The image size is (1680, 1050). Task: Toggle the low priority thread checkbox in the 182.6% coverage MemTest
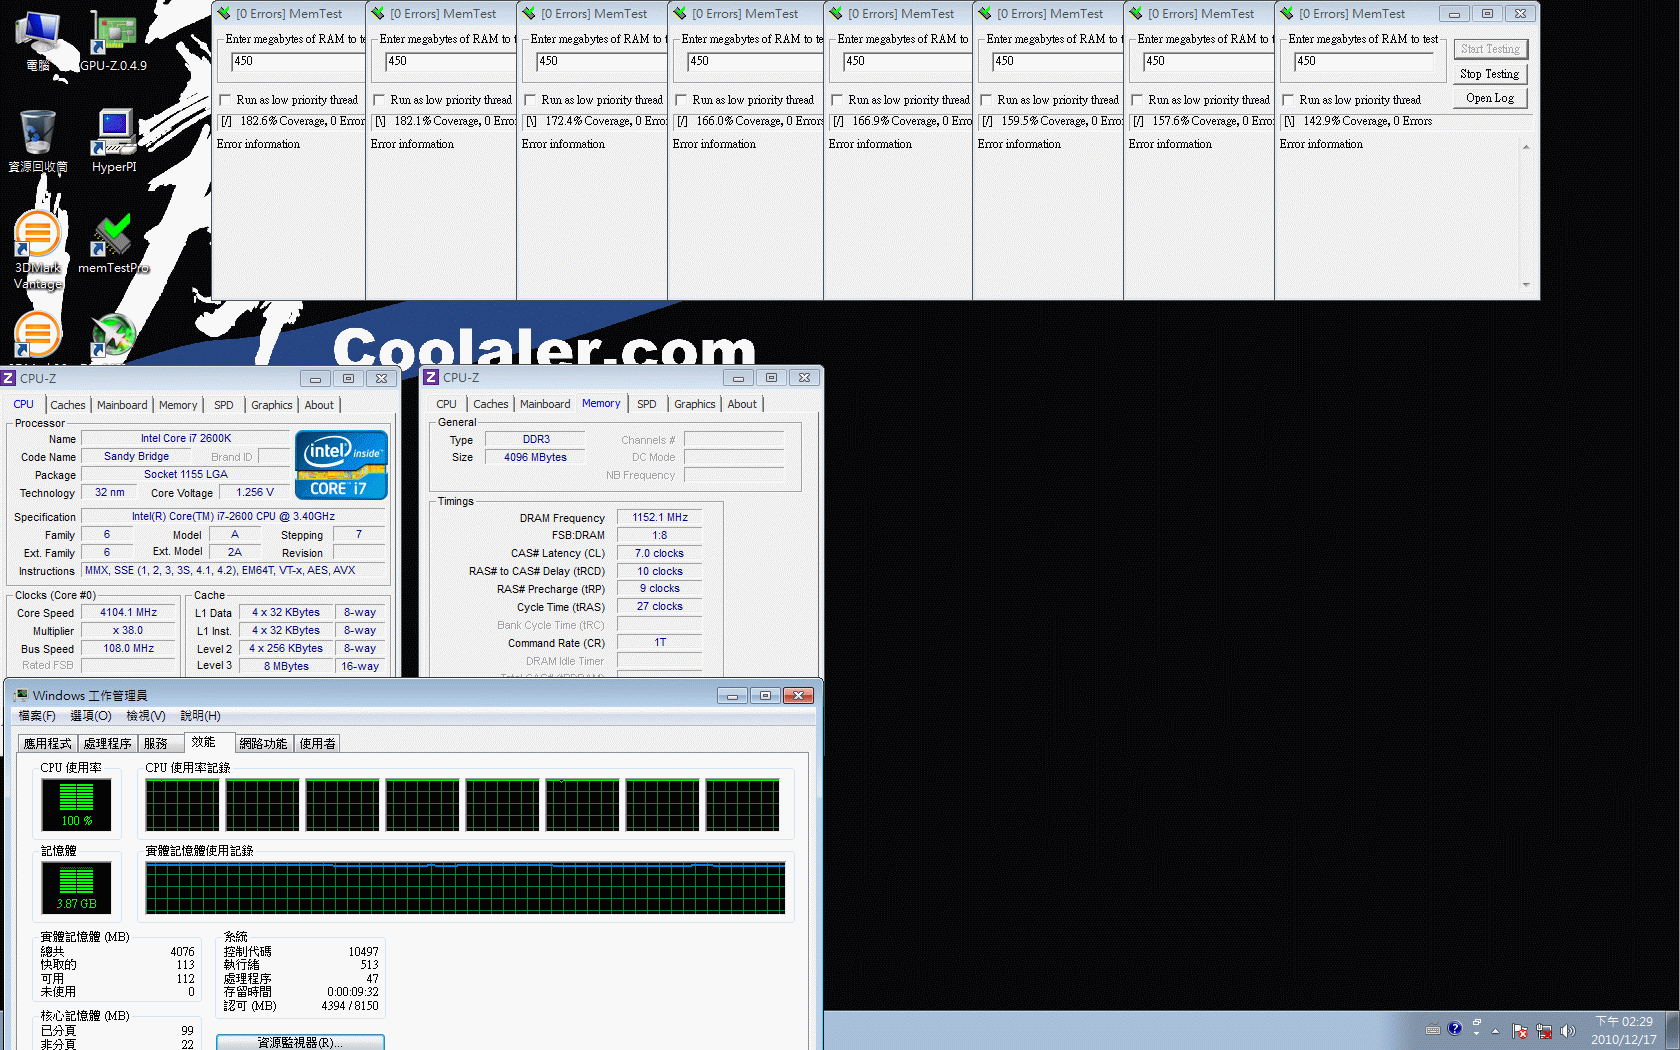[x=225, y=100]
